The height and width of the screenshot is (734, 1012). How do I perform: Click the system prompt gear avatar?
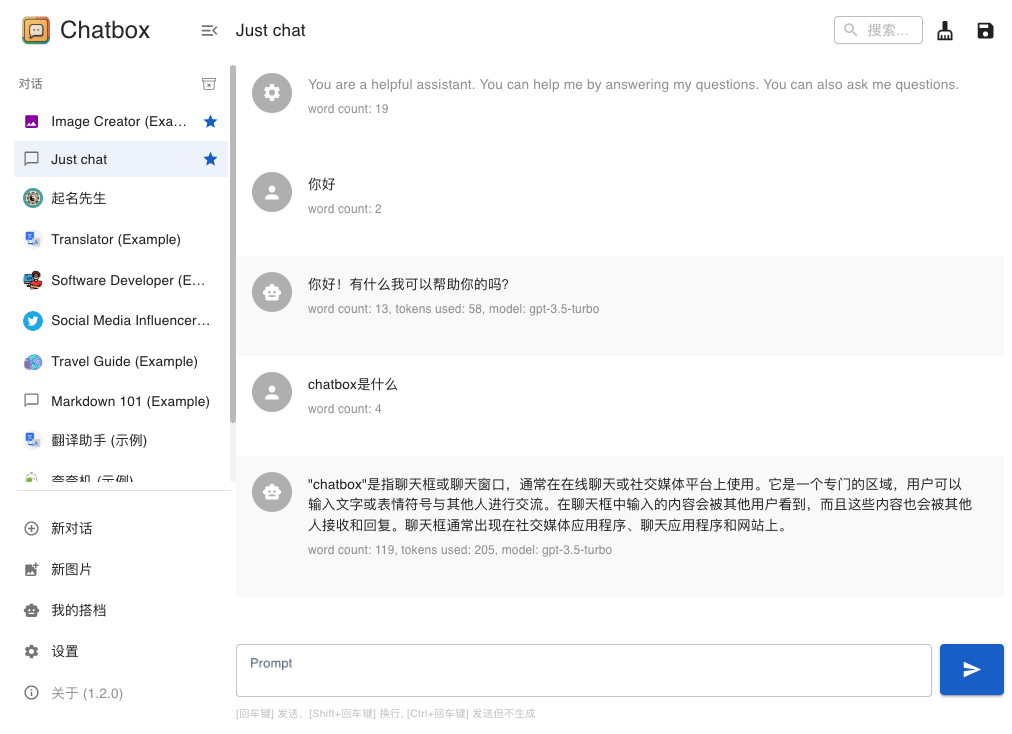point(272,93)
